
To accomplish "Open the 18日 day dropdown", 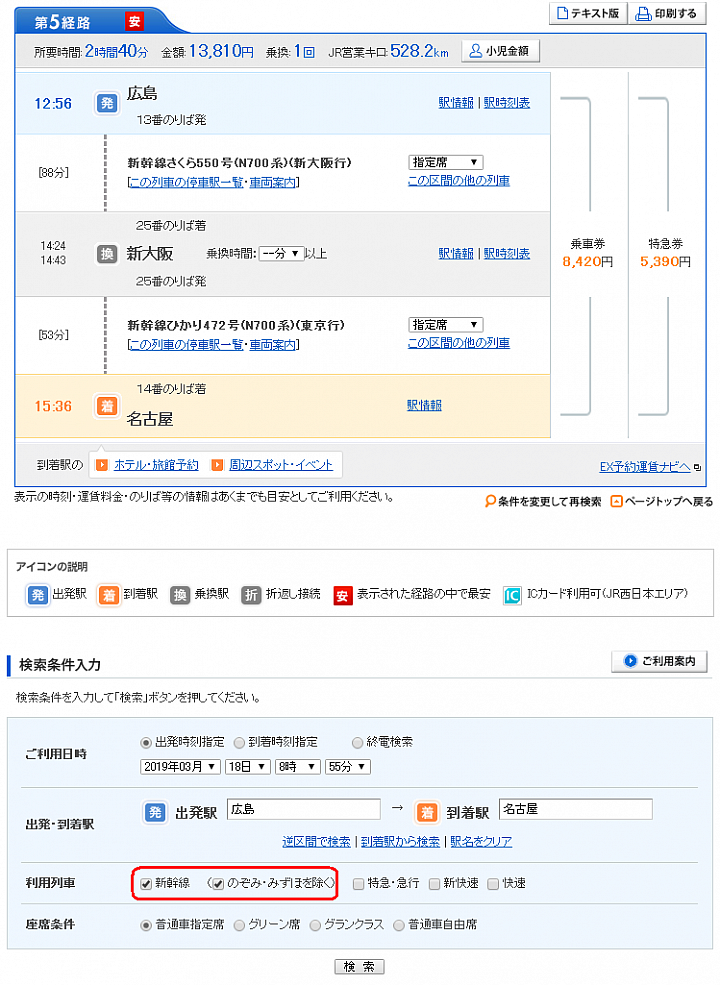I will (x=248, y=766).
